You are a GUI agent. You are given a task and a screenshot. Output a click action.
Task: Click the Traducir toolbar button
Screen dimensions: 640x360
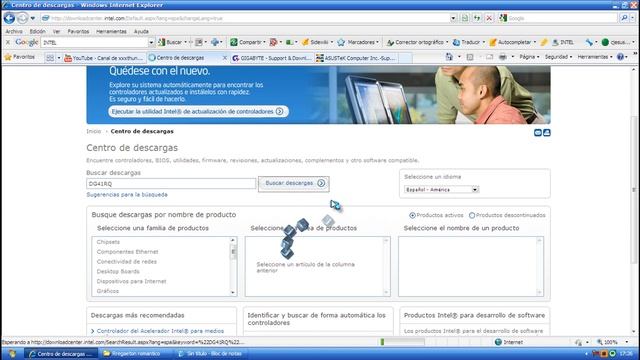click(468, 42)
